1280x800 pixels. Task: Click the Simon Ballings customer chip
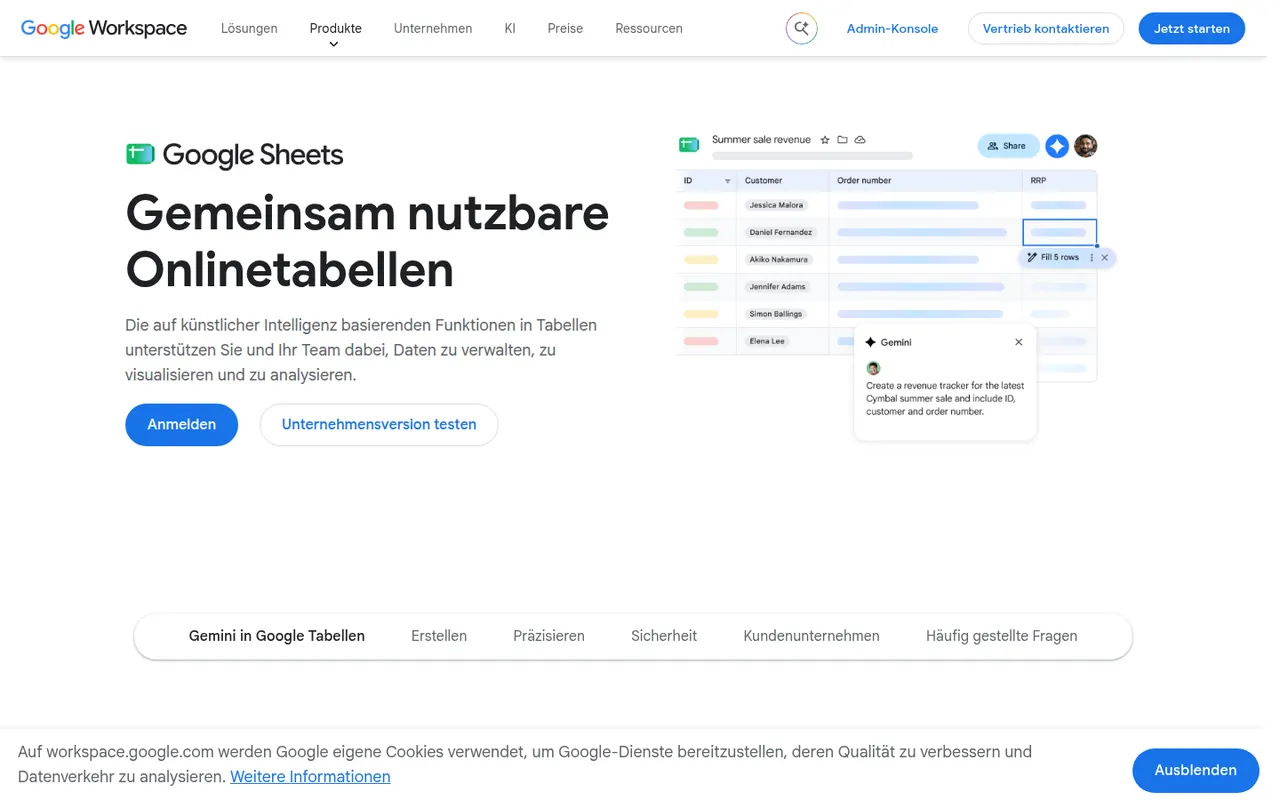point(776,314)
